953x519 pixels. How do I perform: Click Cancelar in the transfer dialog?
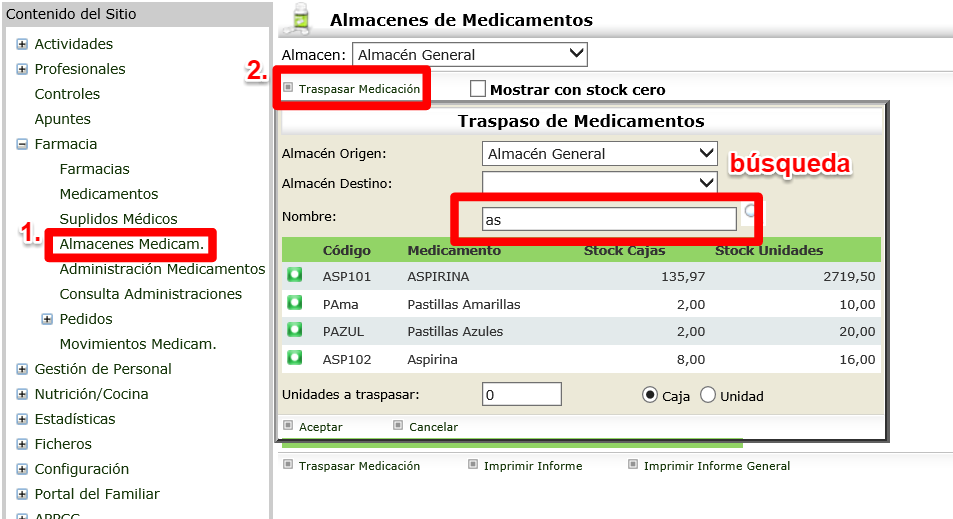pyautogui.click(x=433, y=427)
